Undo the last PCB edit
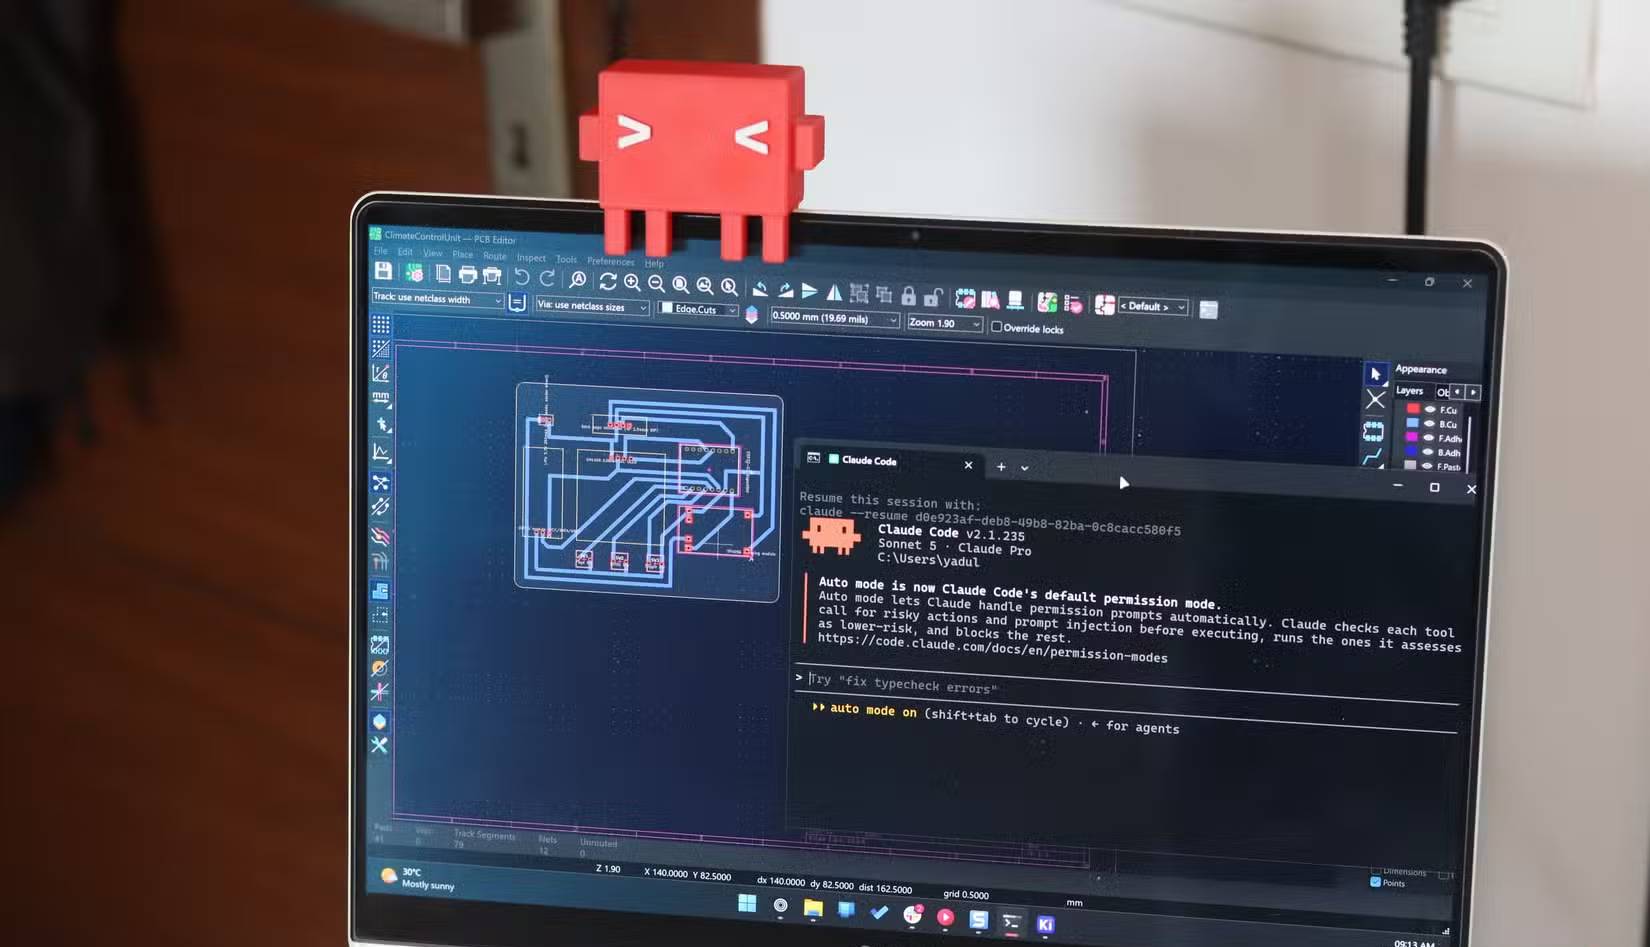This screenshot has width=1650, height=947. click(522, 277)
